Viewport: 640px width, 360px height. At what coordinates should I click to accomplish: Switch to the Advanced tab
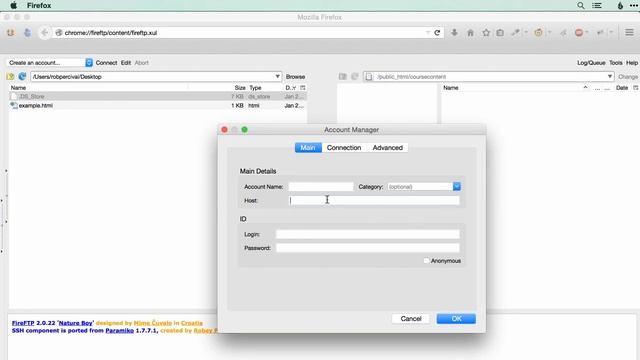[387, 148]
